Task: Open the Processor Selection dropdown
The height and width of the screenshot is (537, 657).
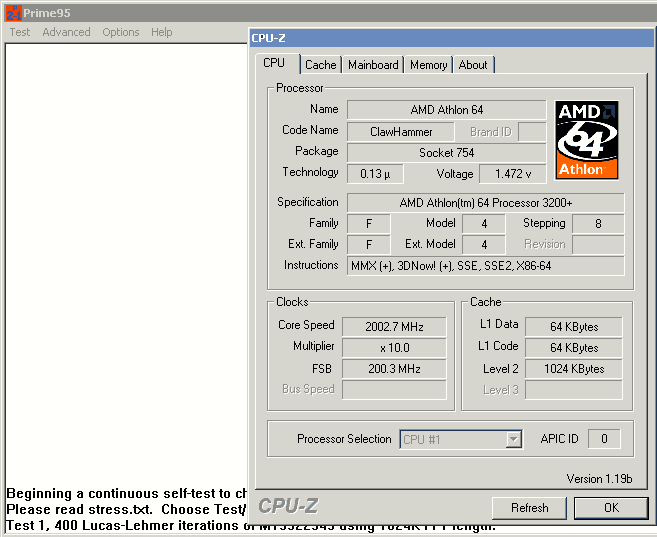Action: 461,439
